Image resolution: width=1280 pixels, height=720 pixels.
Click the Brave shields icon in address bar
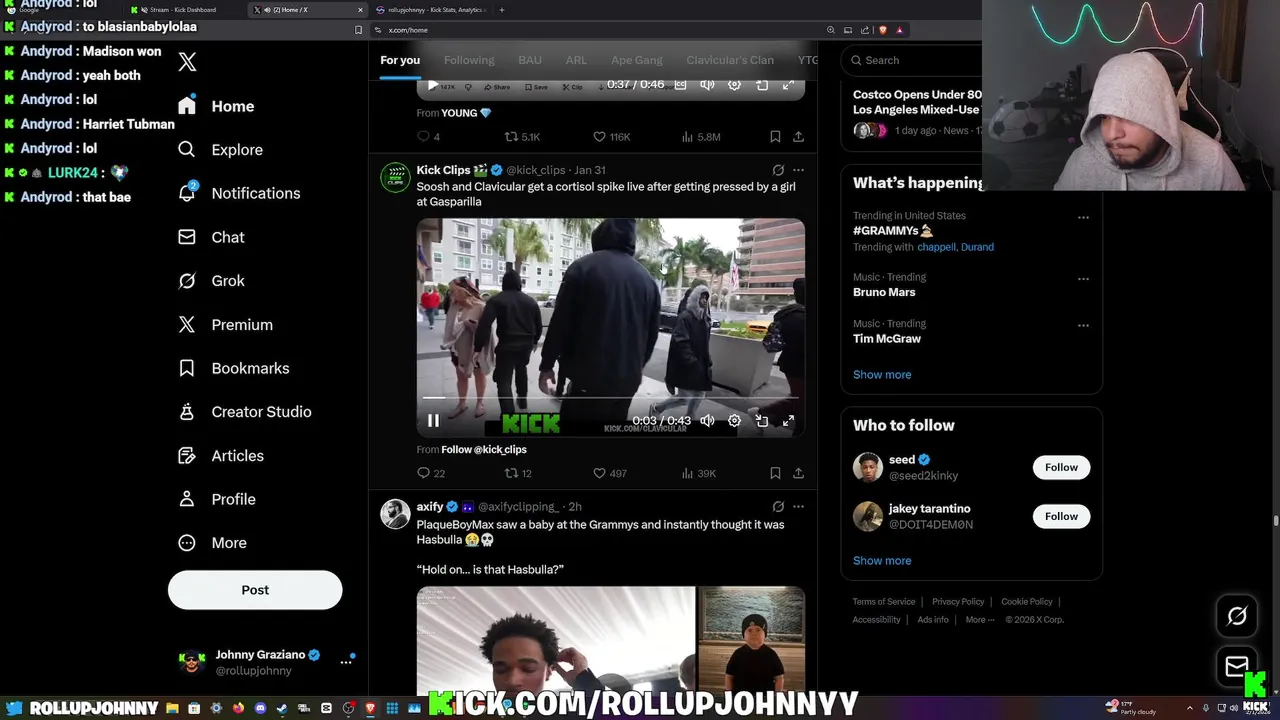[883, 30]
